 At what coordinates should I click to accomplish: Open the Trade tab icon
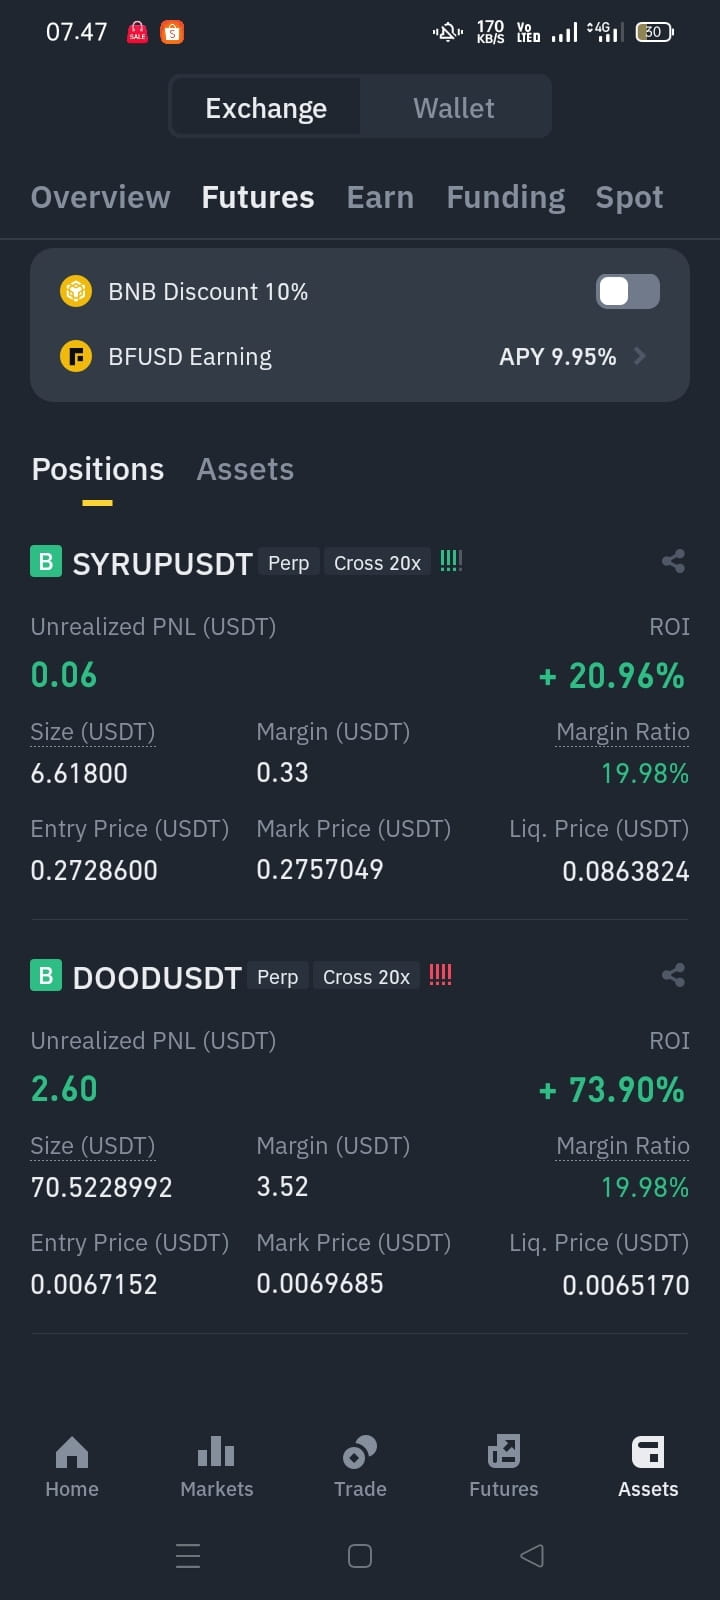(x=360, y=1452)
